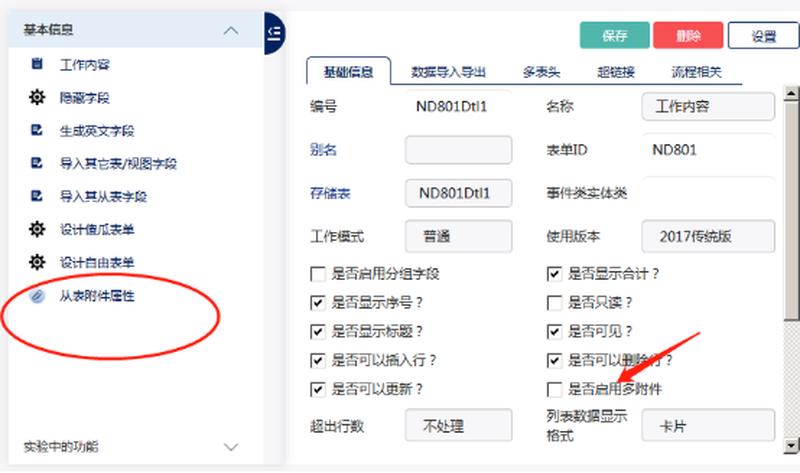Image resolution: width=800 pixels, height=473 pixels.
Task: Switch to the 多表头 tab
Action: 541,72
